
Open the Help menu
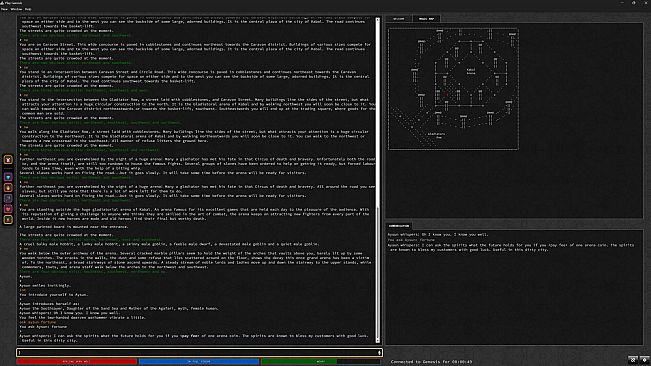(28, 9)
